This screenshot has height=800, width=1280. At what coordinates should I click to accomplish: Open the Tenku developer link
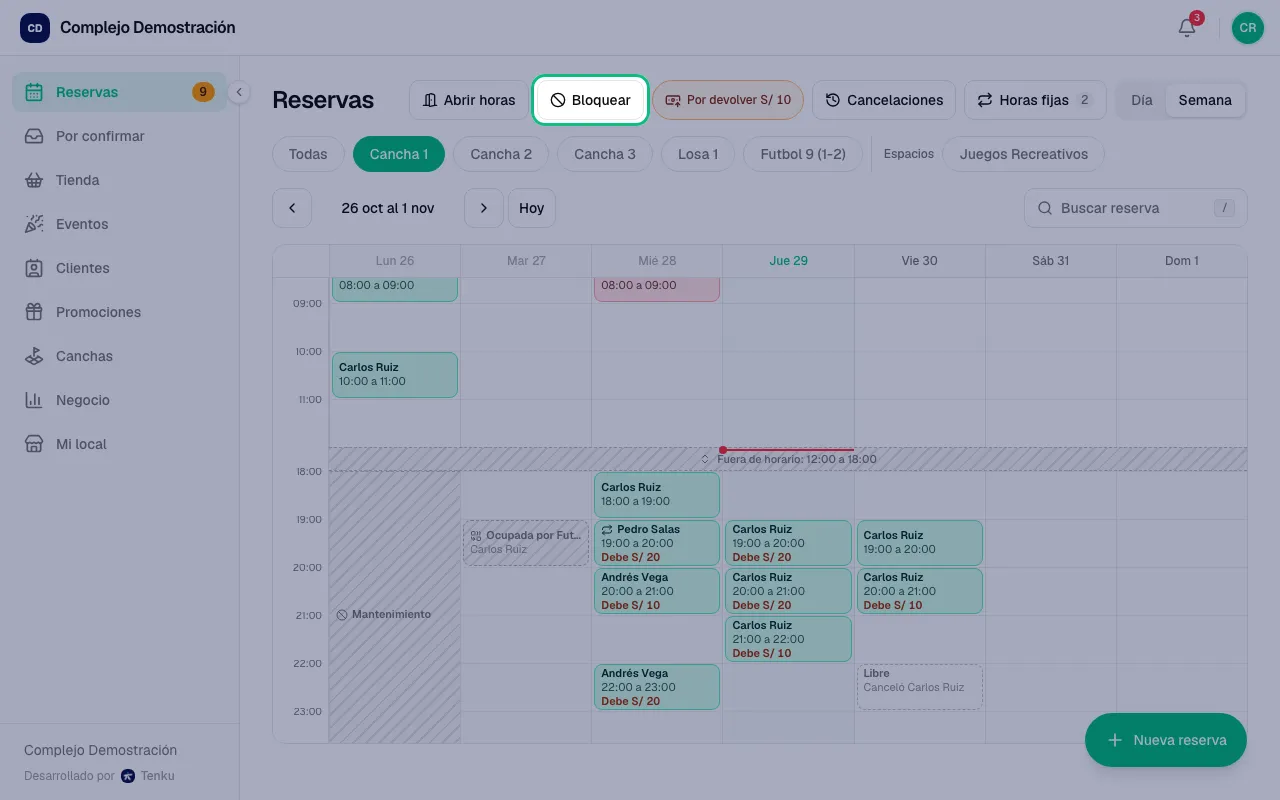(148, 775)
